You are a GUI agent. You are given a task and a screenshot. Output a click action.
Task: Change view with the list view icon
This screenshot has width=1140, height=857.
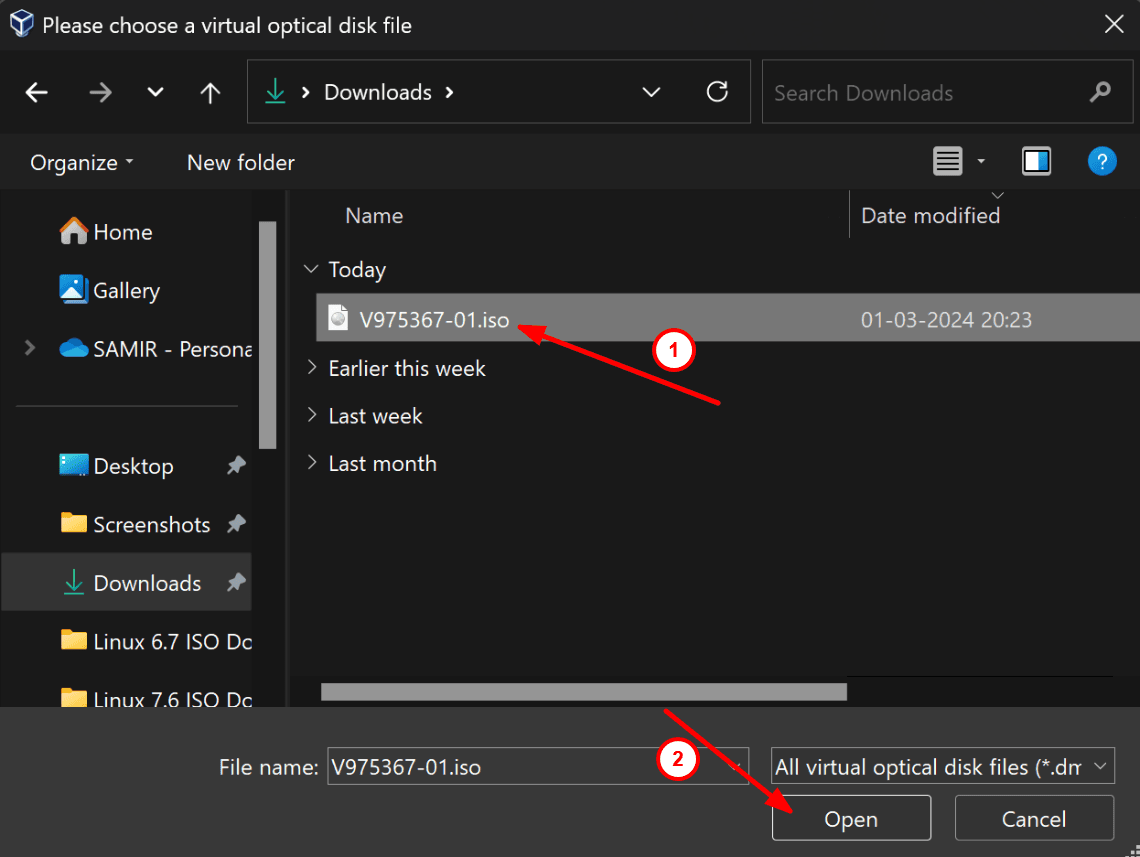point(947,161)
